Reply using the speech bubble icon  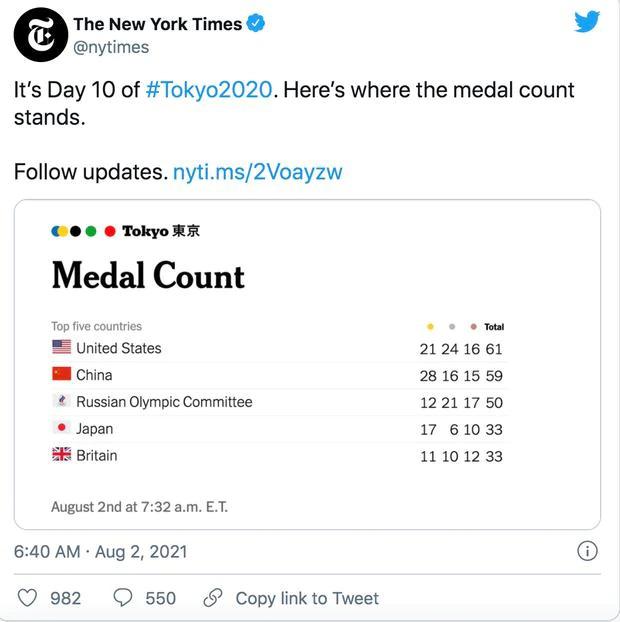coord(123,598)
